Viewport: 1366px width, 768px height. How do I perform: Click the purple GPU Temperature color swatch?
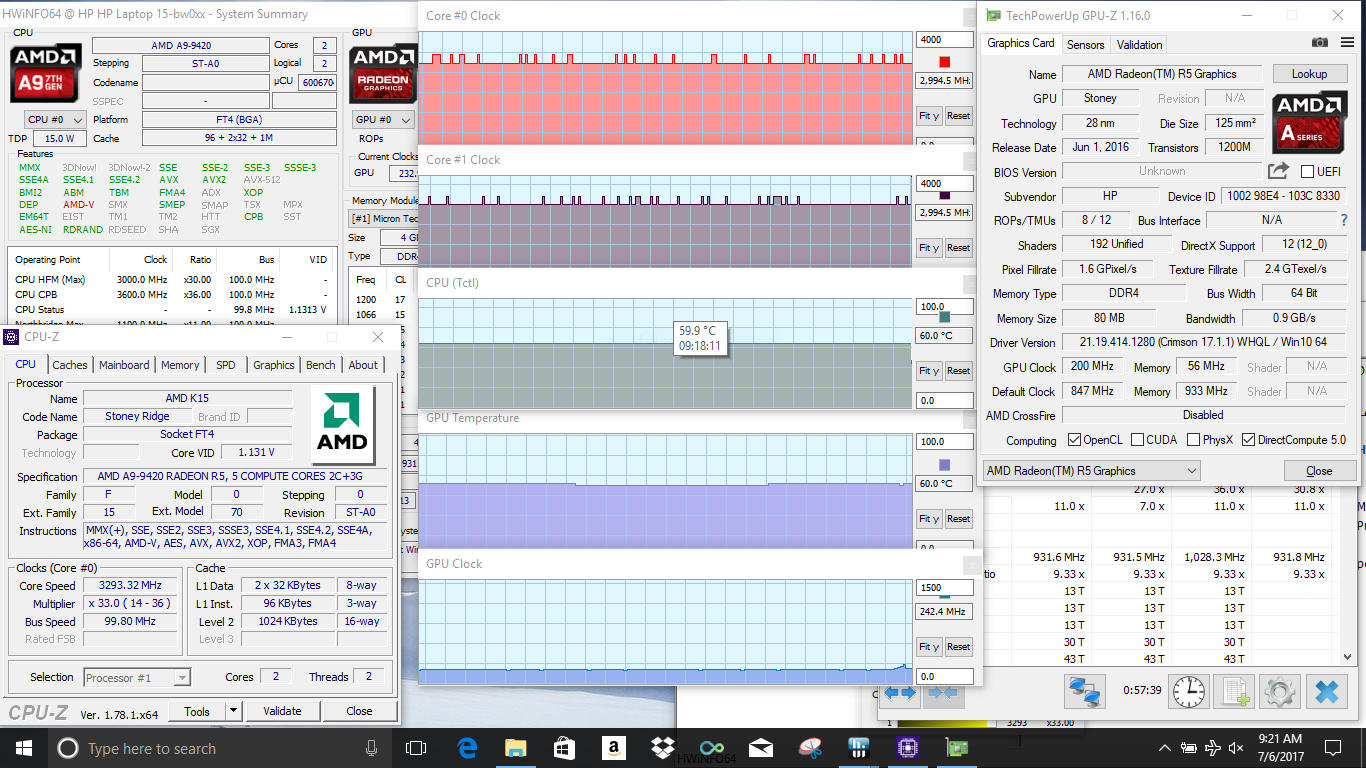pyautogui.click(x=945, y=465)
